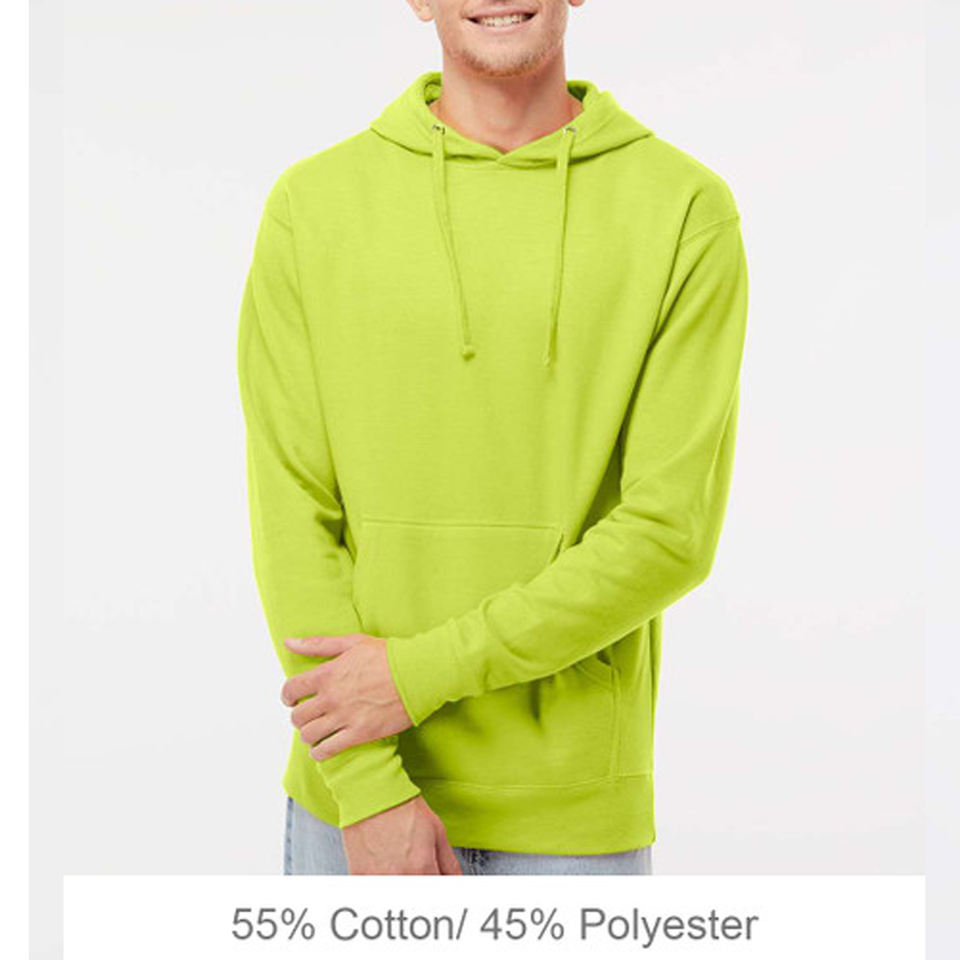Click the "55%" text in caption
Image resolution: width=960 pixels, height=960 pixels.
point(272,924)
